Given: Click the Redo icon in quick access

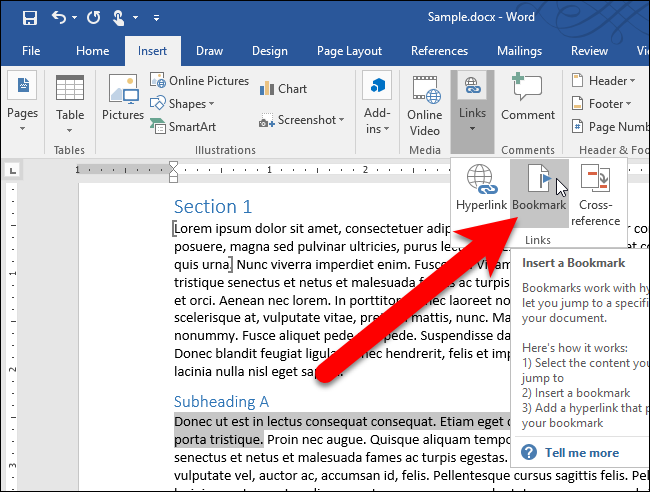Looking at the screenshot, I should pos(94,18).
